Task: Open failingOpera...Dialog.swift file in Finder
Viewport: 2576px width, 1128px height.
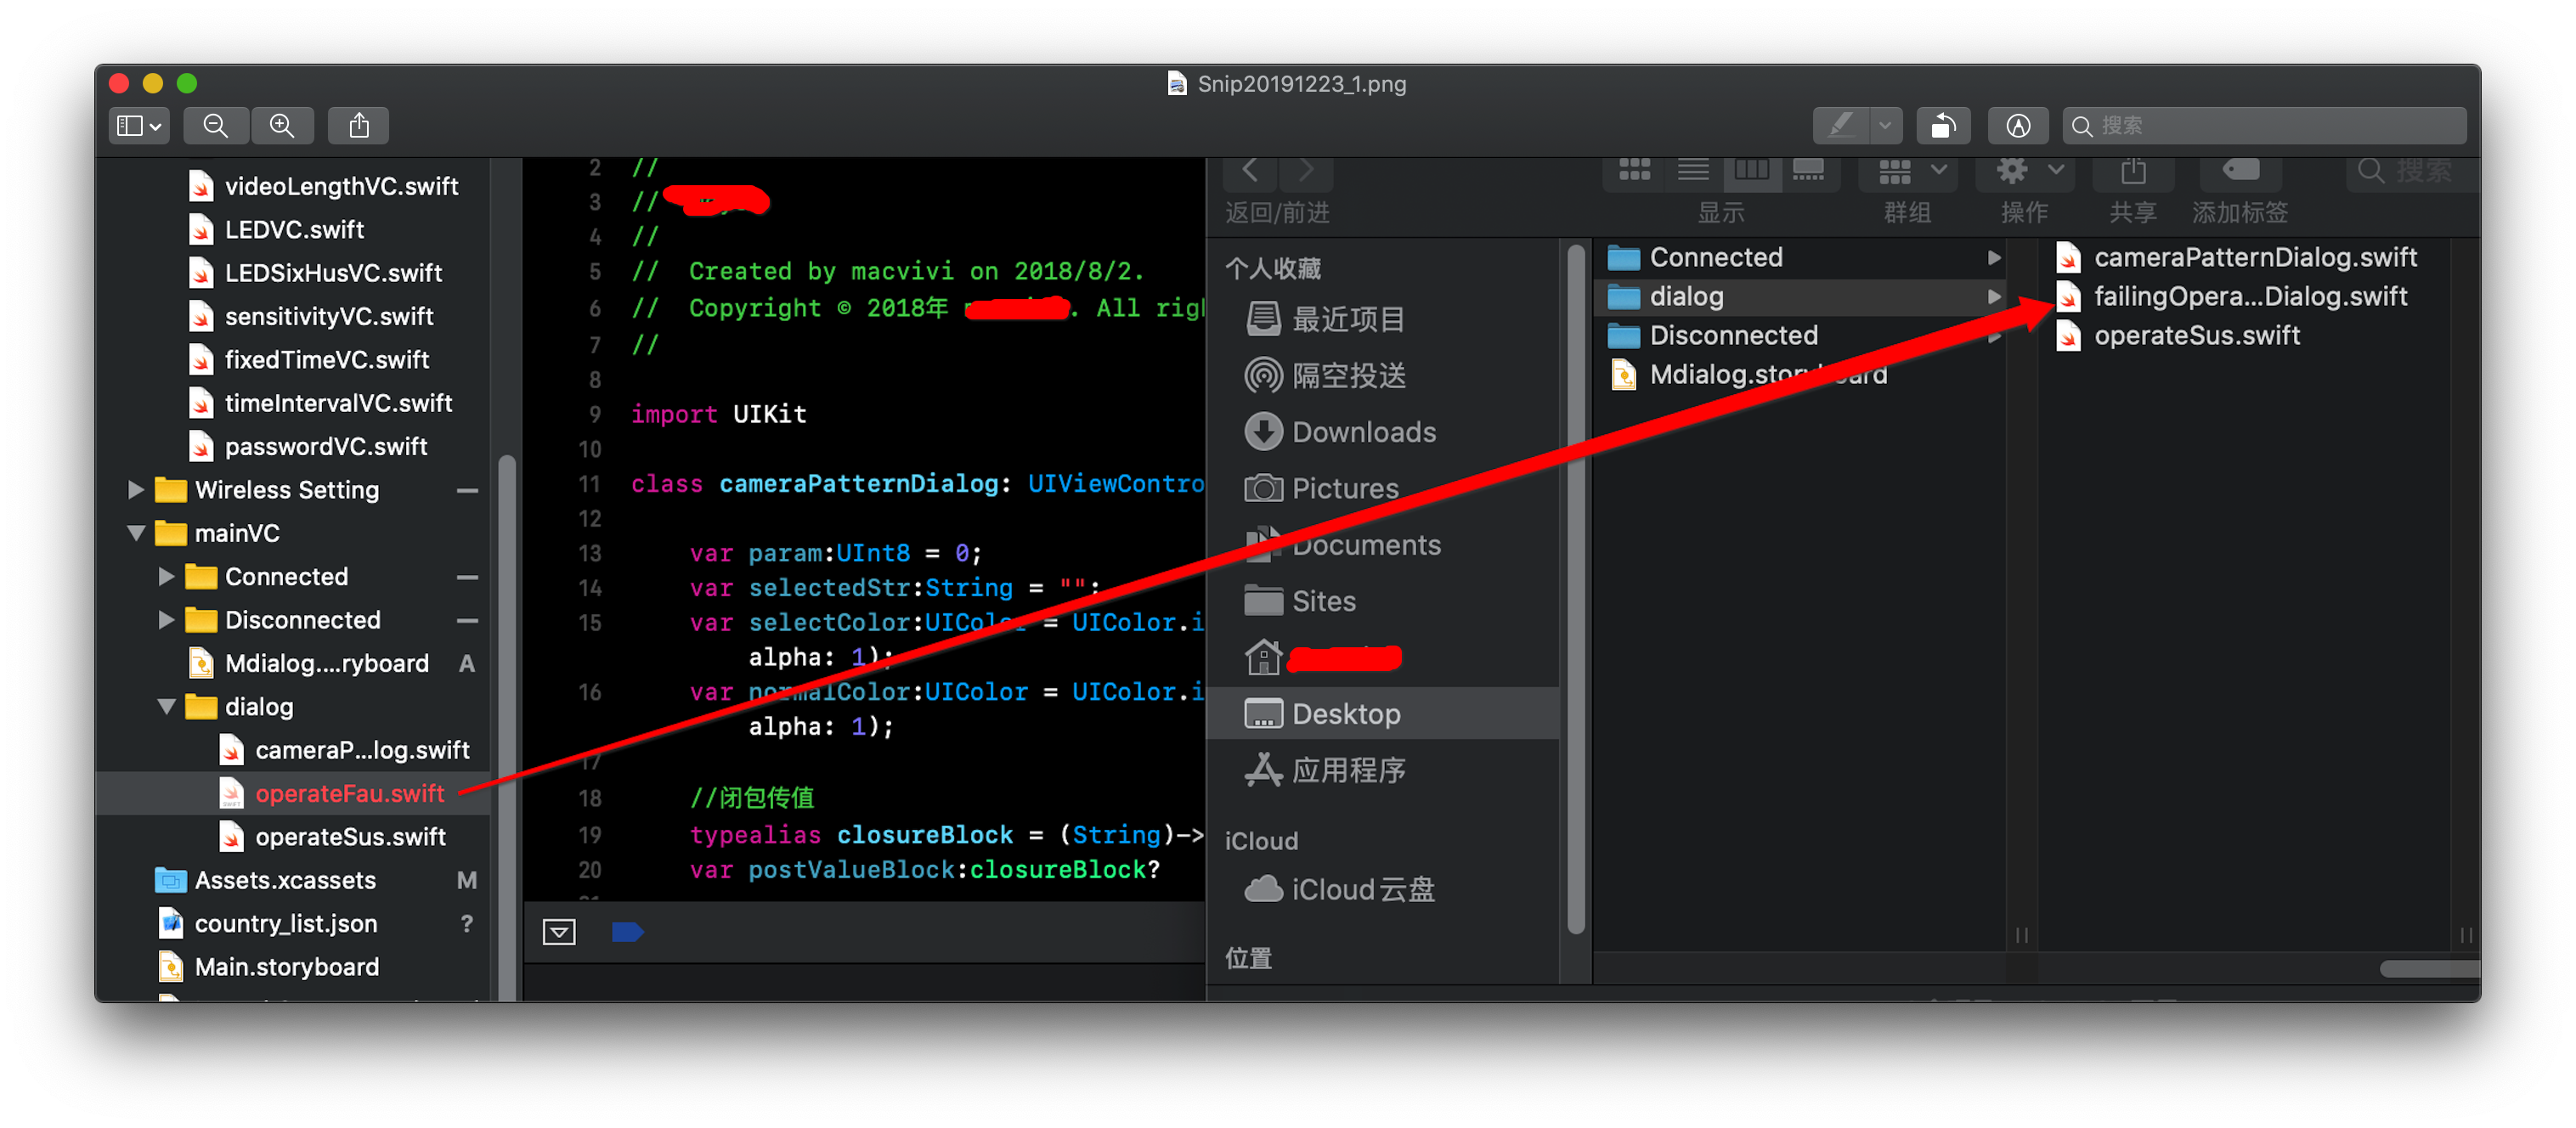Action: coord(2249,296)
